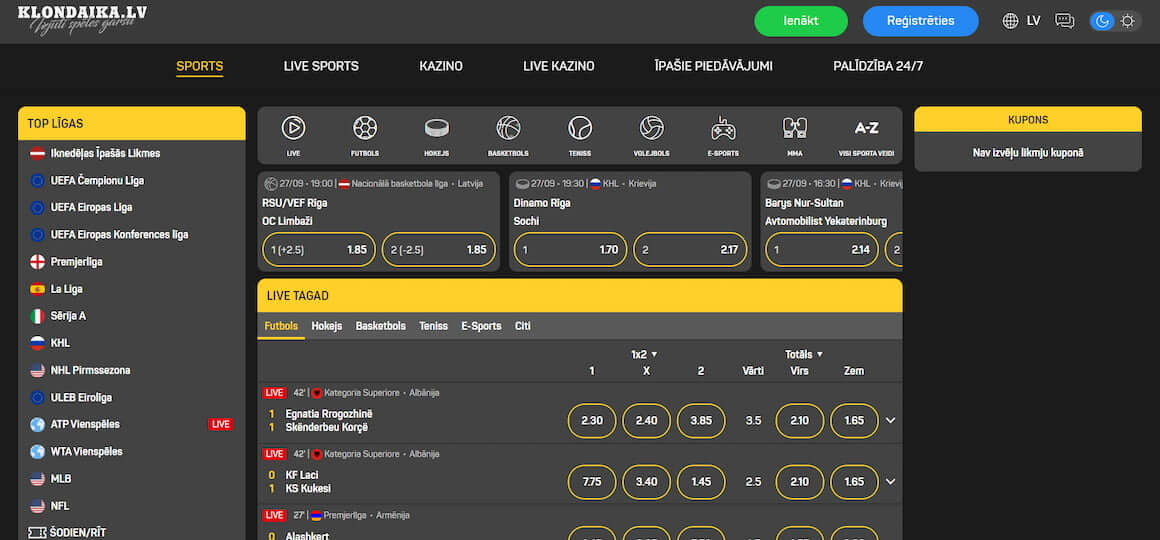Pick Egnatia Rrogozhinë home odds 2.30

coord(592,420)
